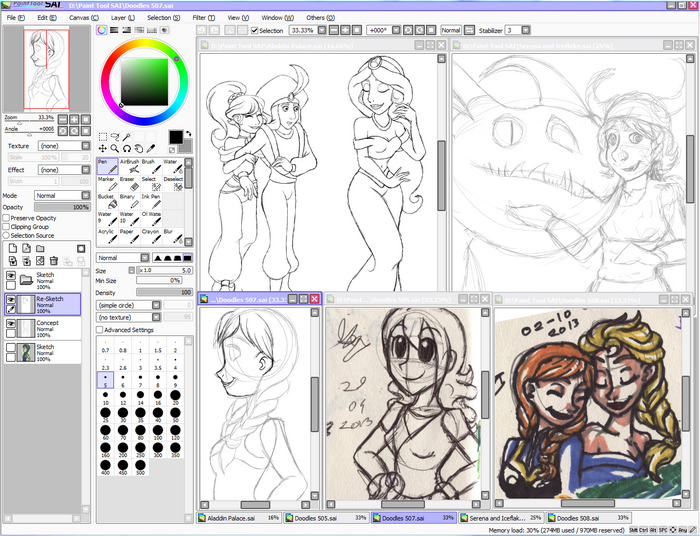Viewport: 700px width, 536px height.
Task: Select the magic wand tool
Action: coord(127,137)
